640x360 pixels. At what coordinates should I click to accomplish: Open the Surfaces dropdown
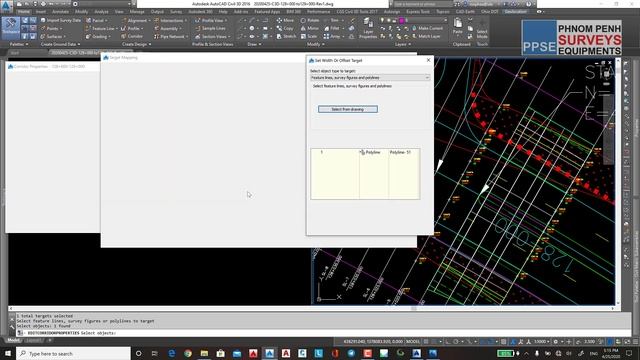pos(52,37)
